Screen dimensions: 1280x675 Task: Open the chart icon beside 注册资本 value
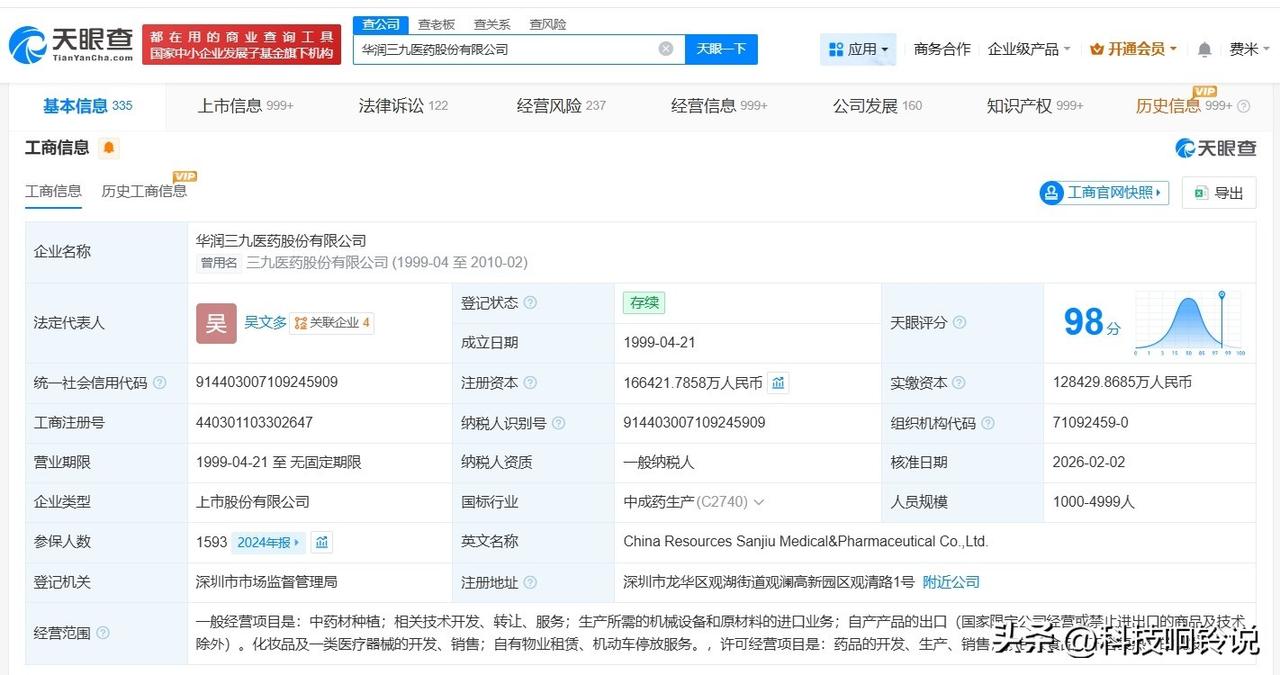778,382
